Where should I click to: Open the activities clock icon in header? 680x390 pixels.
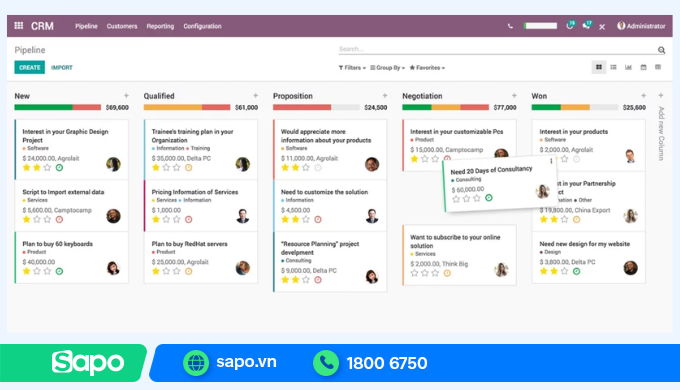[x=570, y=25]
